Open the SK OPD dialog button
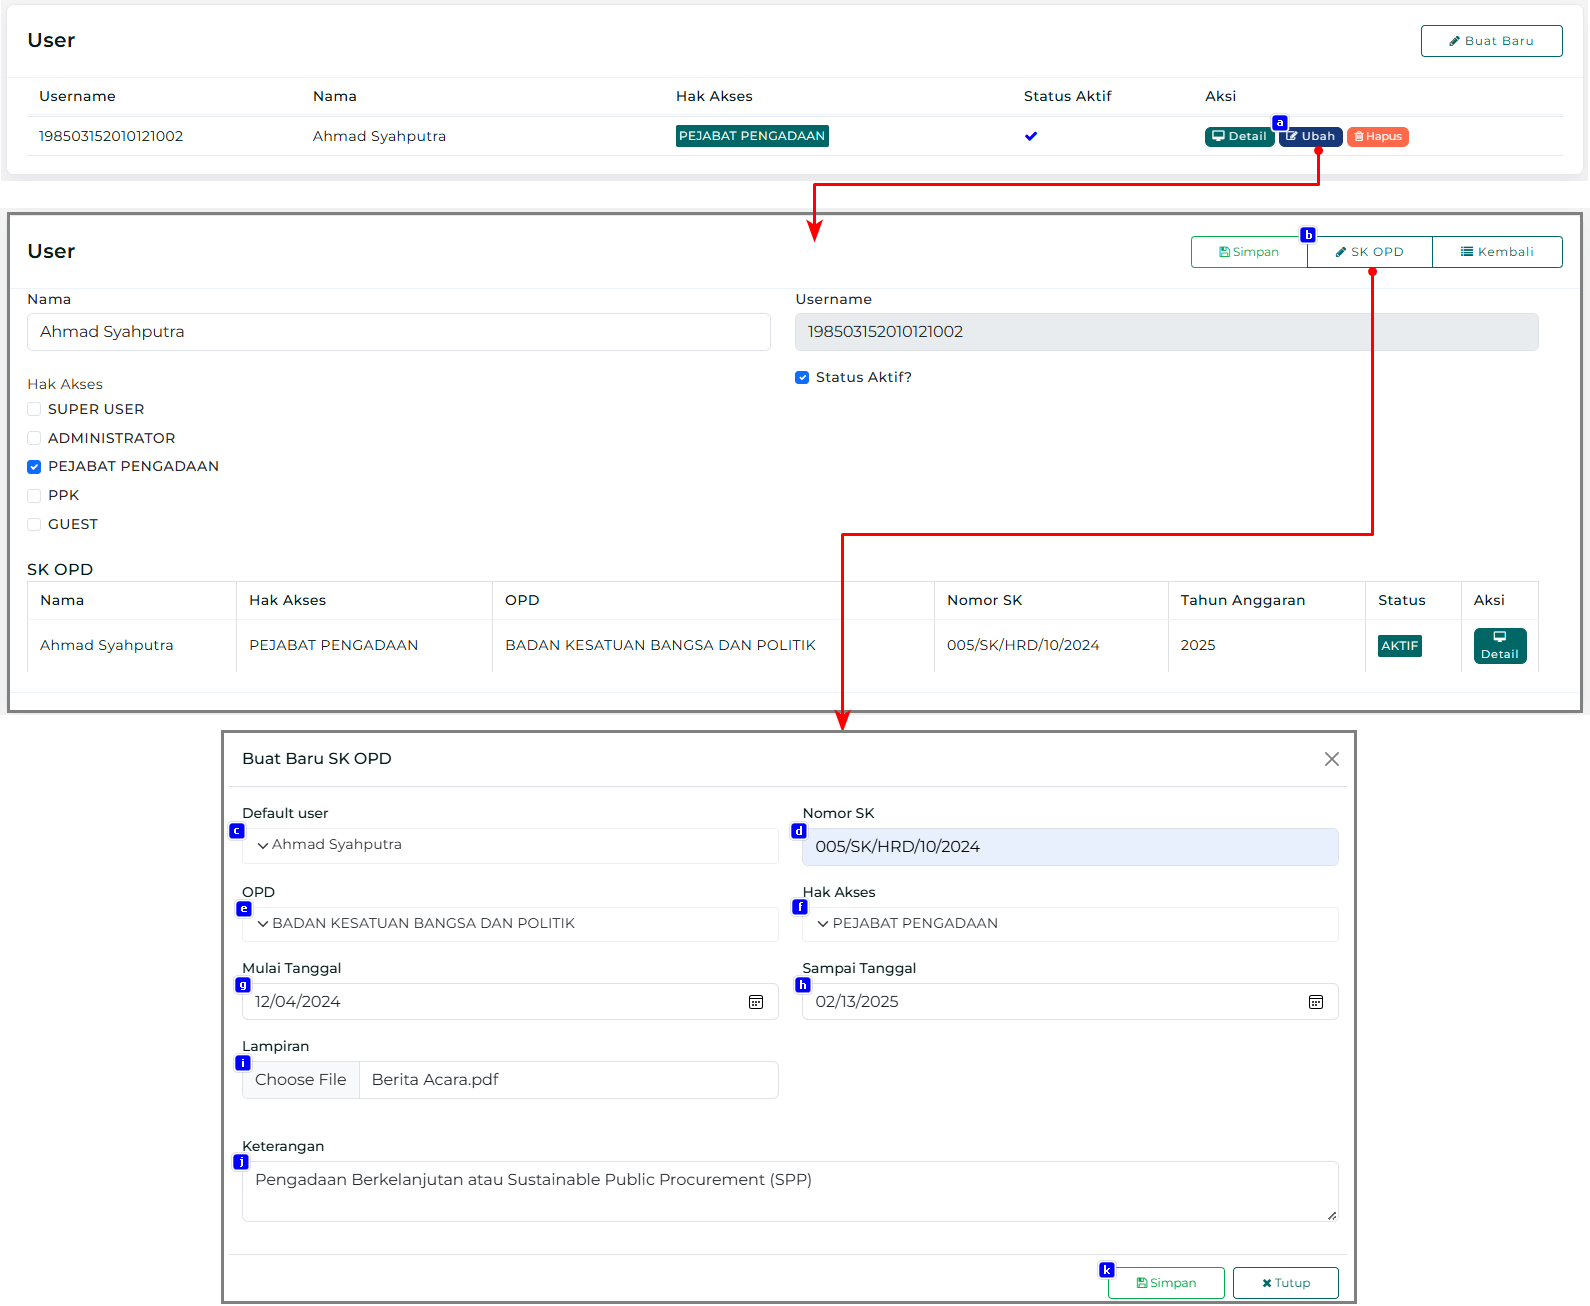Viewport: 1590px width, 1306px height. [x=1369, y=252]
